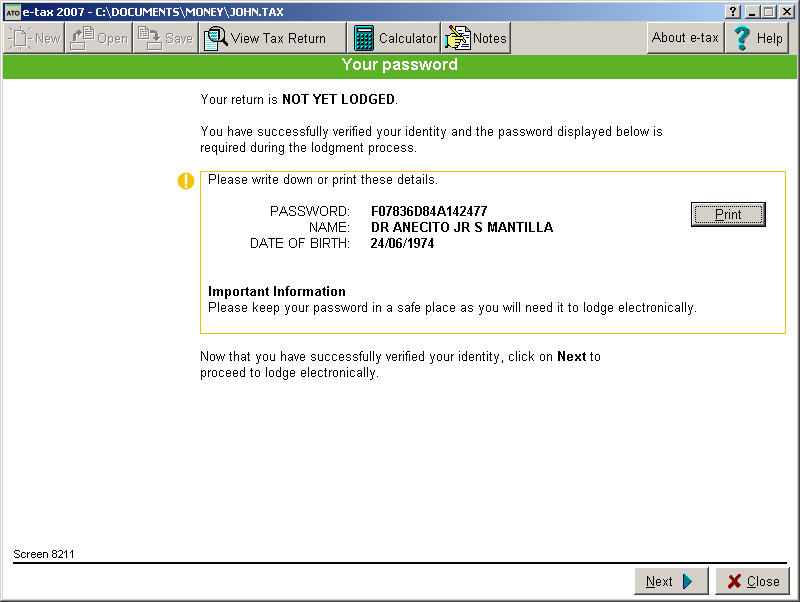800x602 pixels.
Task: Click the Your password header banner
Action: (x=399, y=67)
